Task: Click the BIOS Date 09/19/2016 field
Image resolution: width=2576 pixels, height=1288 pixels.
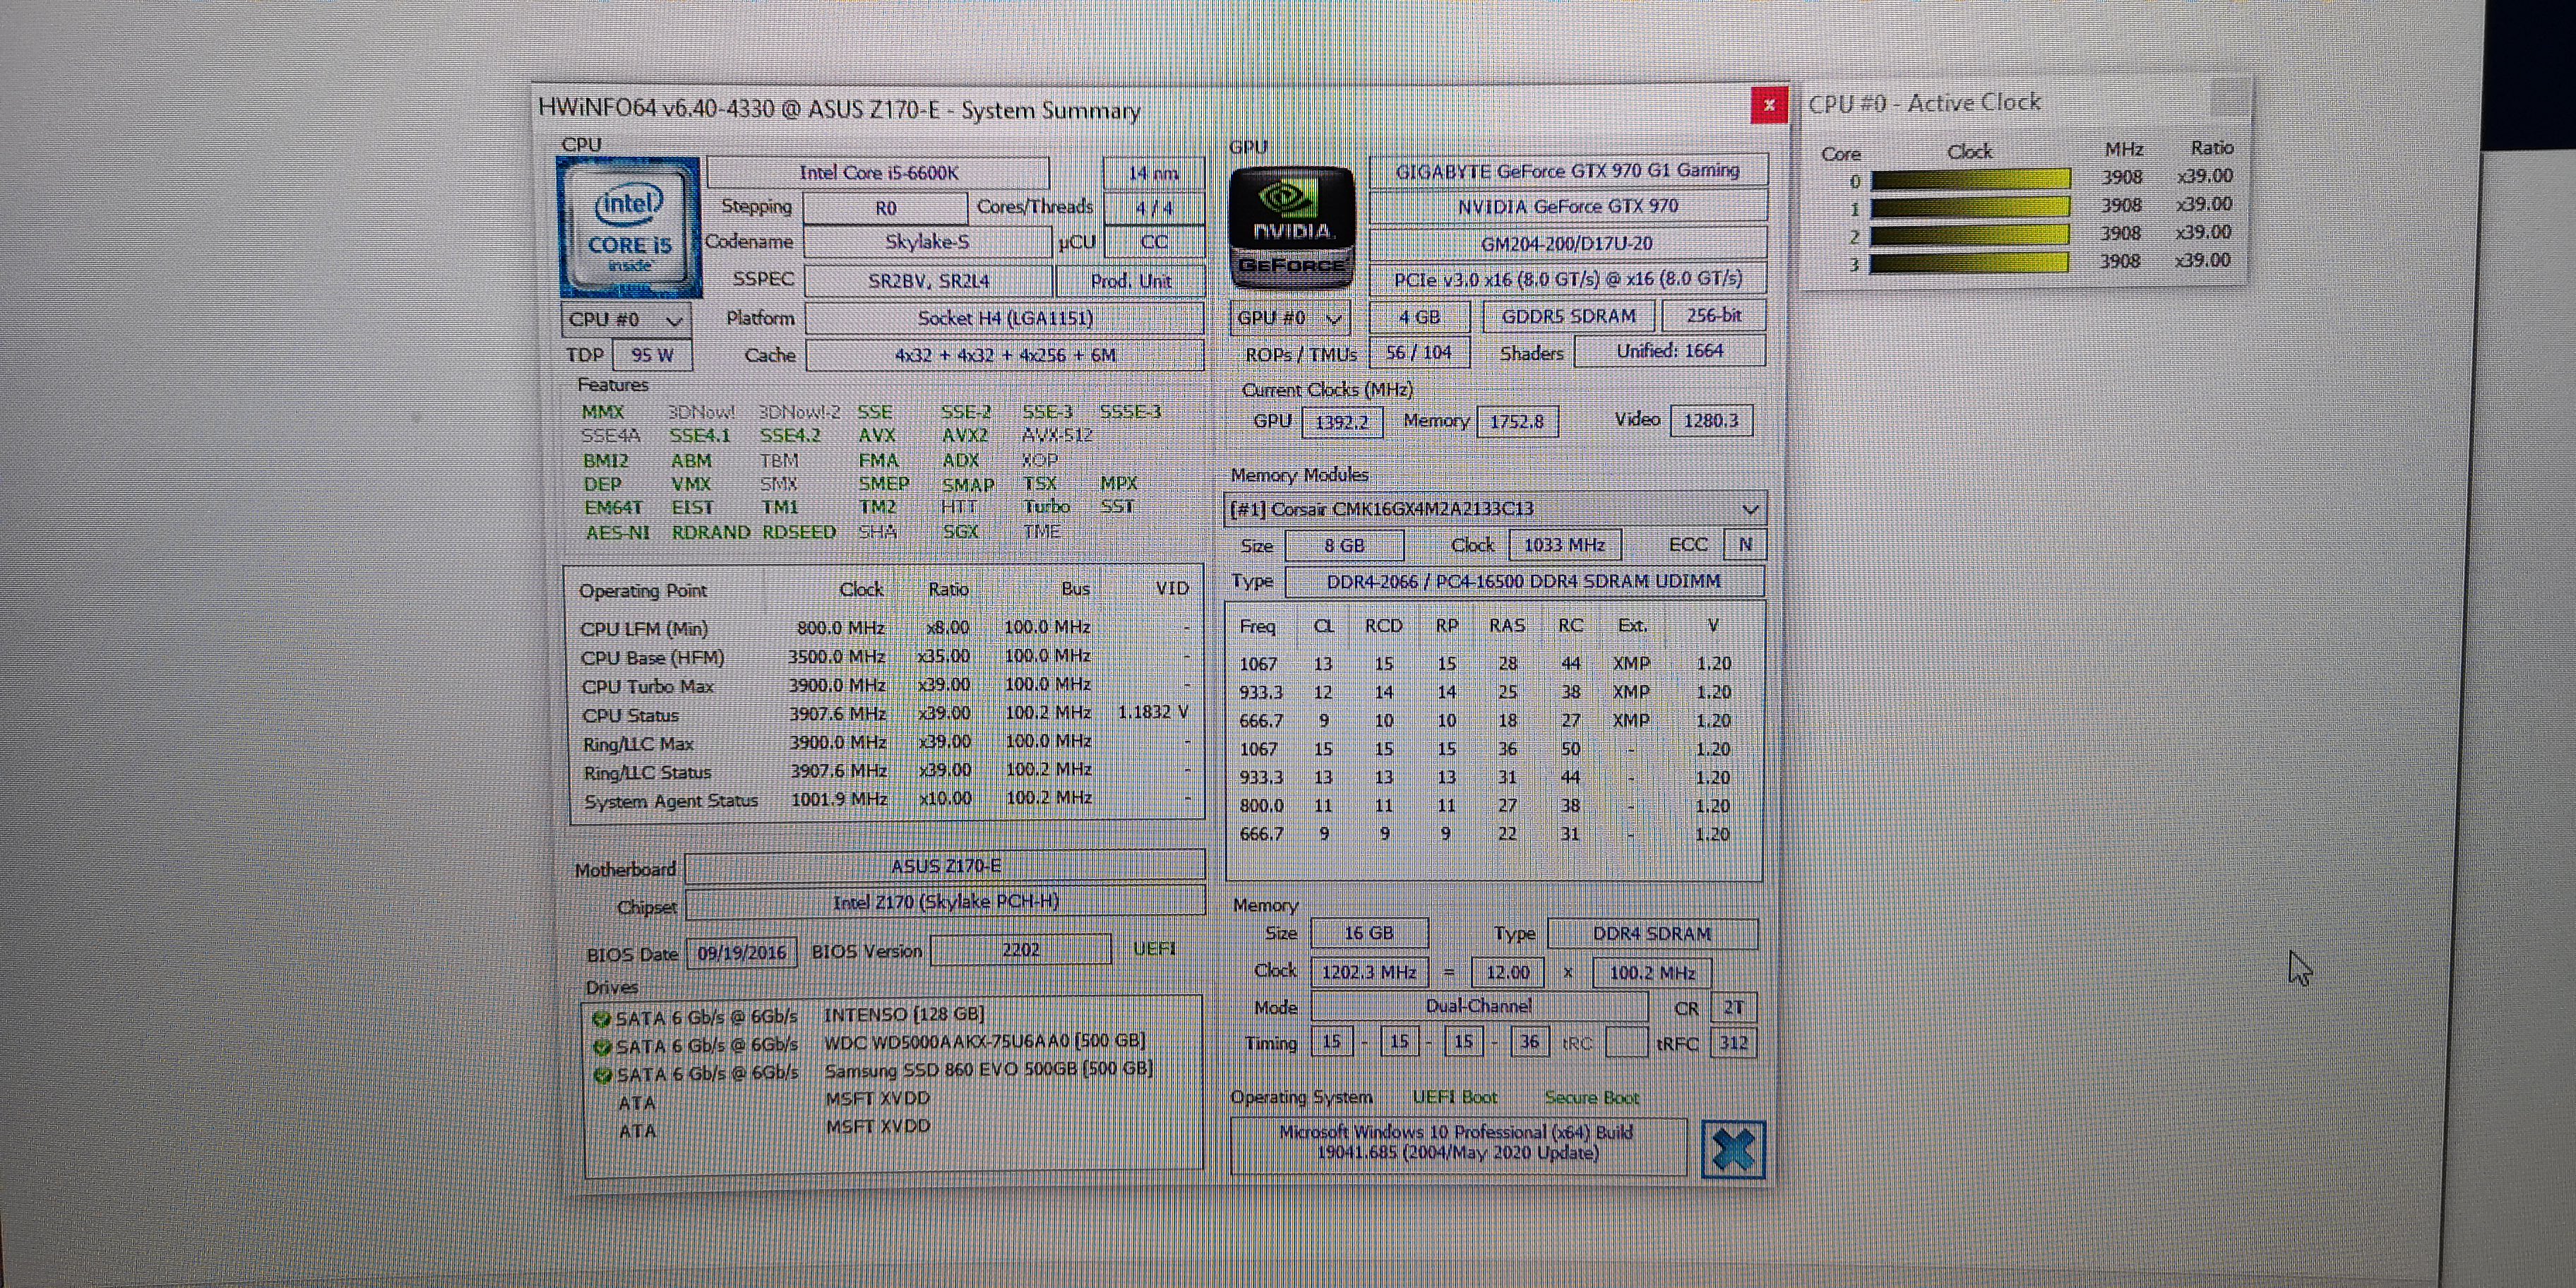Action: pos(741,952)
